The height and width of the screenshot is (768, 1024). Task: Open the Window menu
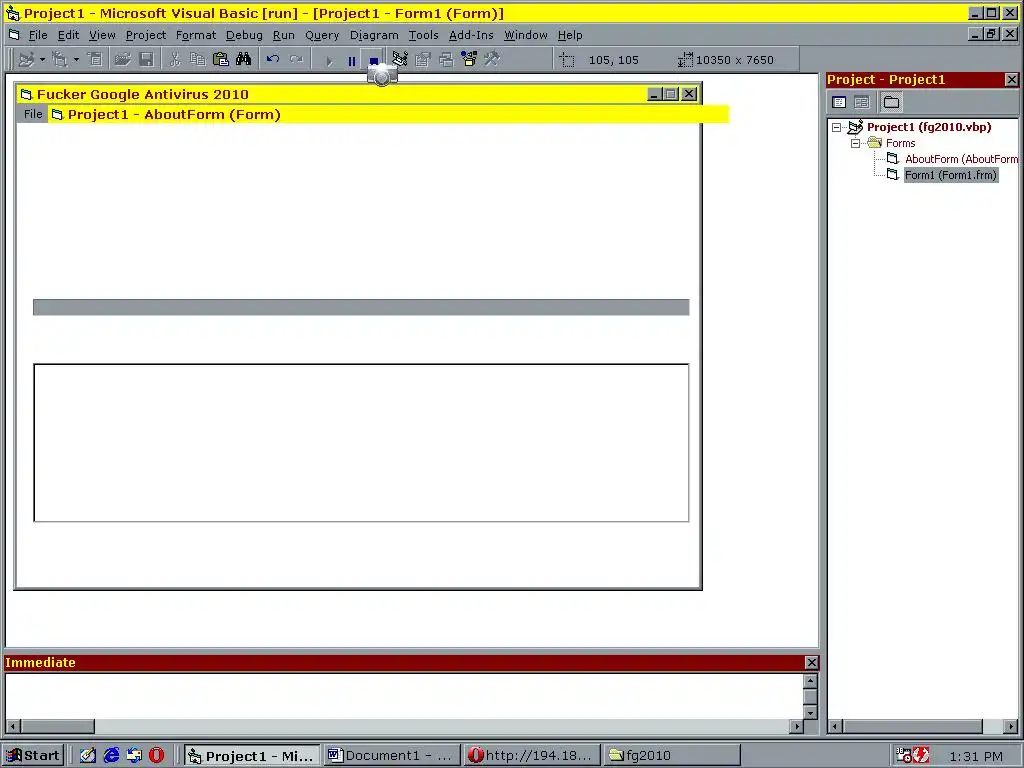525,35
